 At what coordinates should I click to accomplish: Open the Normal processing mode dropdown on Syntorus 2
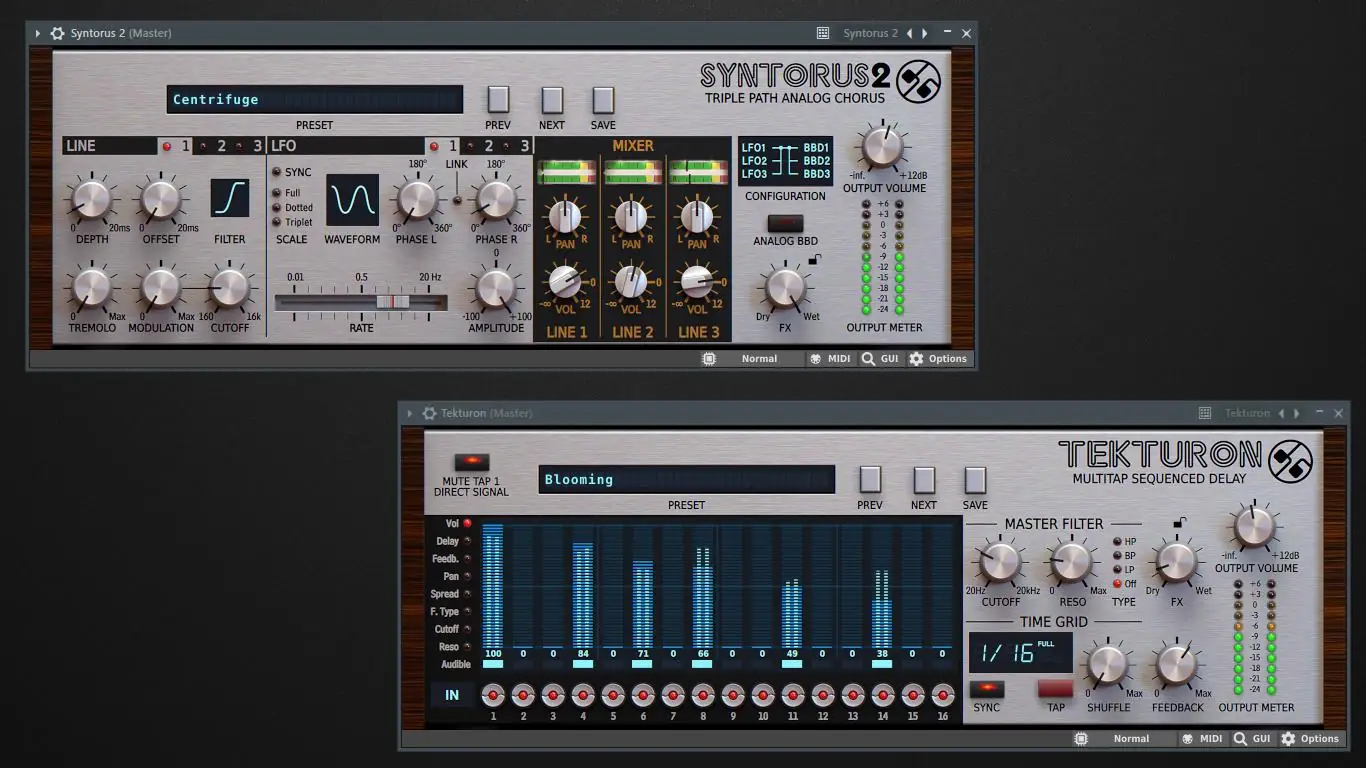click(758, 358)
